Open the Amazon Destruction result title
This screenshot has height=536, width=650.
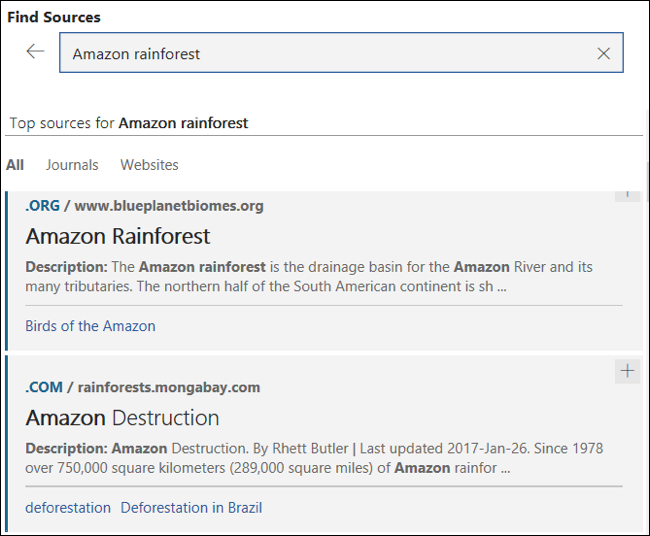(x=122, y=417)
